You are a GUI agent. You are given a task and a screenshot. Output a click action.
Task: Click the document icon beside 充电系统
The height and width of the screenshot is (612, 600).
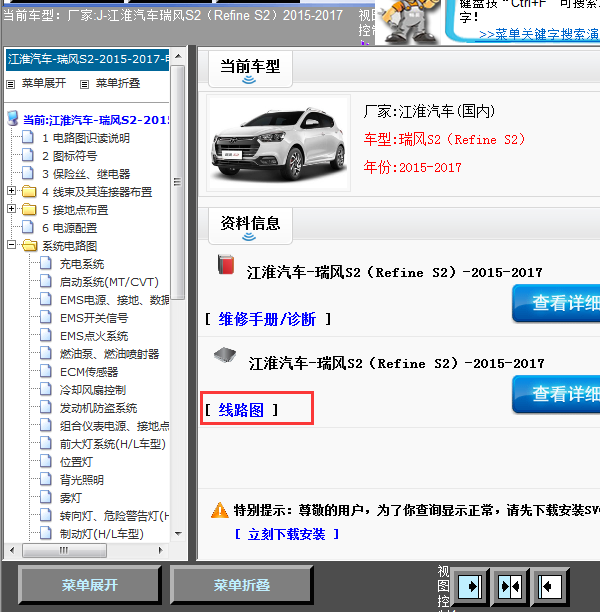pyautogui.click(x=46, y=263)
